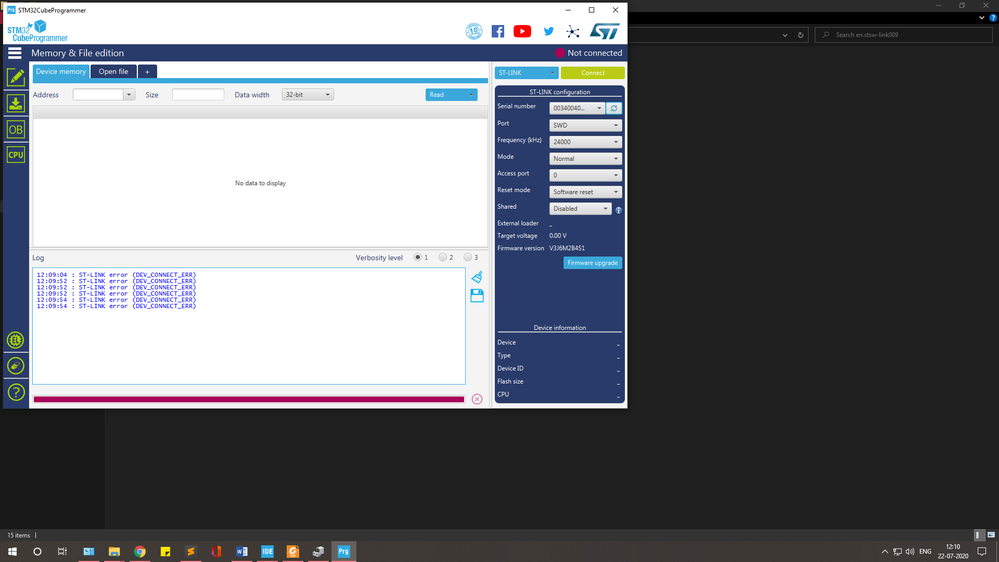999x562 pixels.
Task: Open the Read button's dropdown arrow
Action: click(471, 95)
